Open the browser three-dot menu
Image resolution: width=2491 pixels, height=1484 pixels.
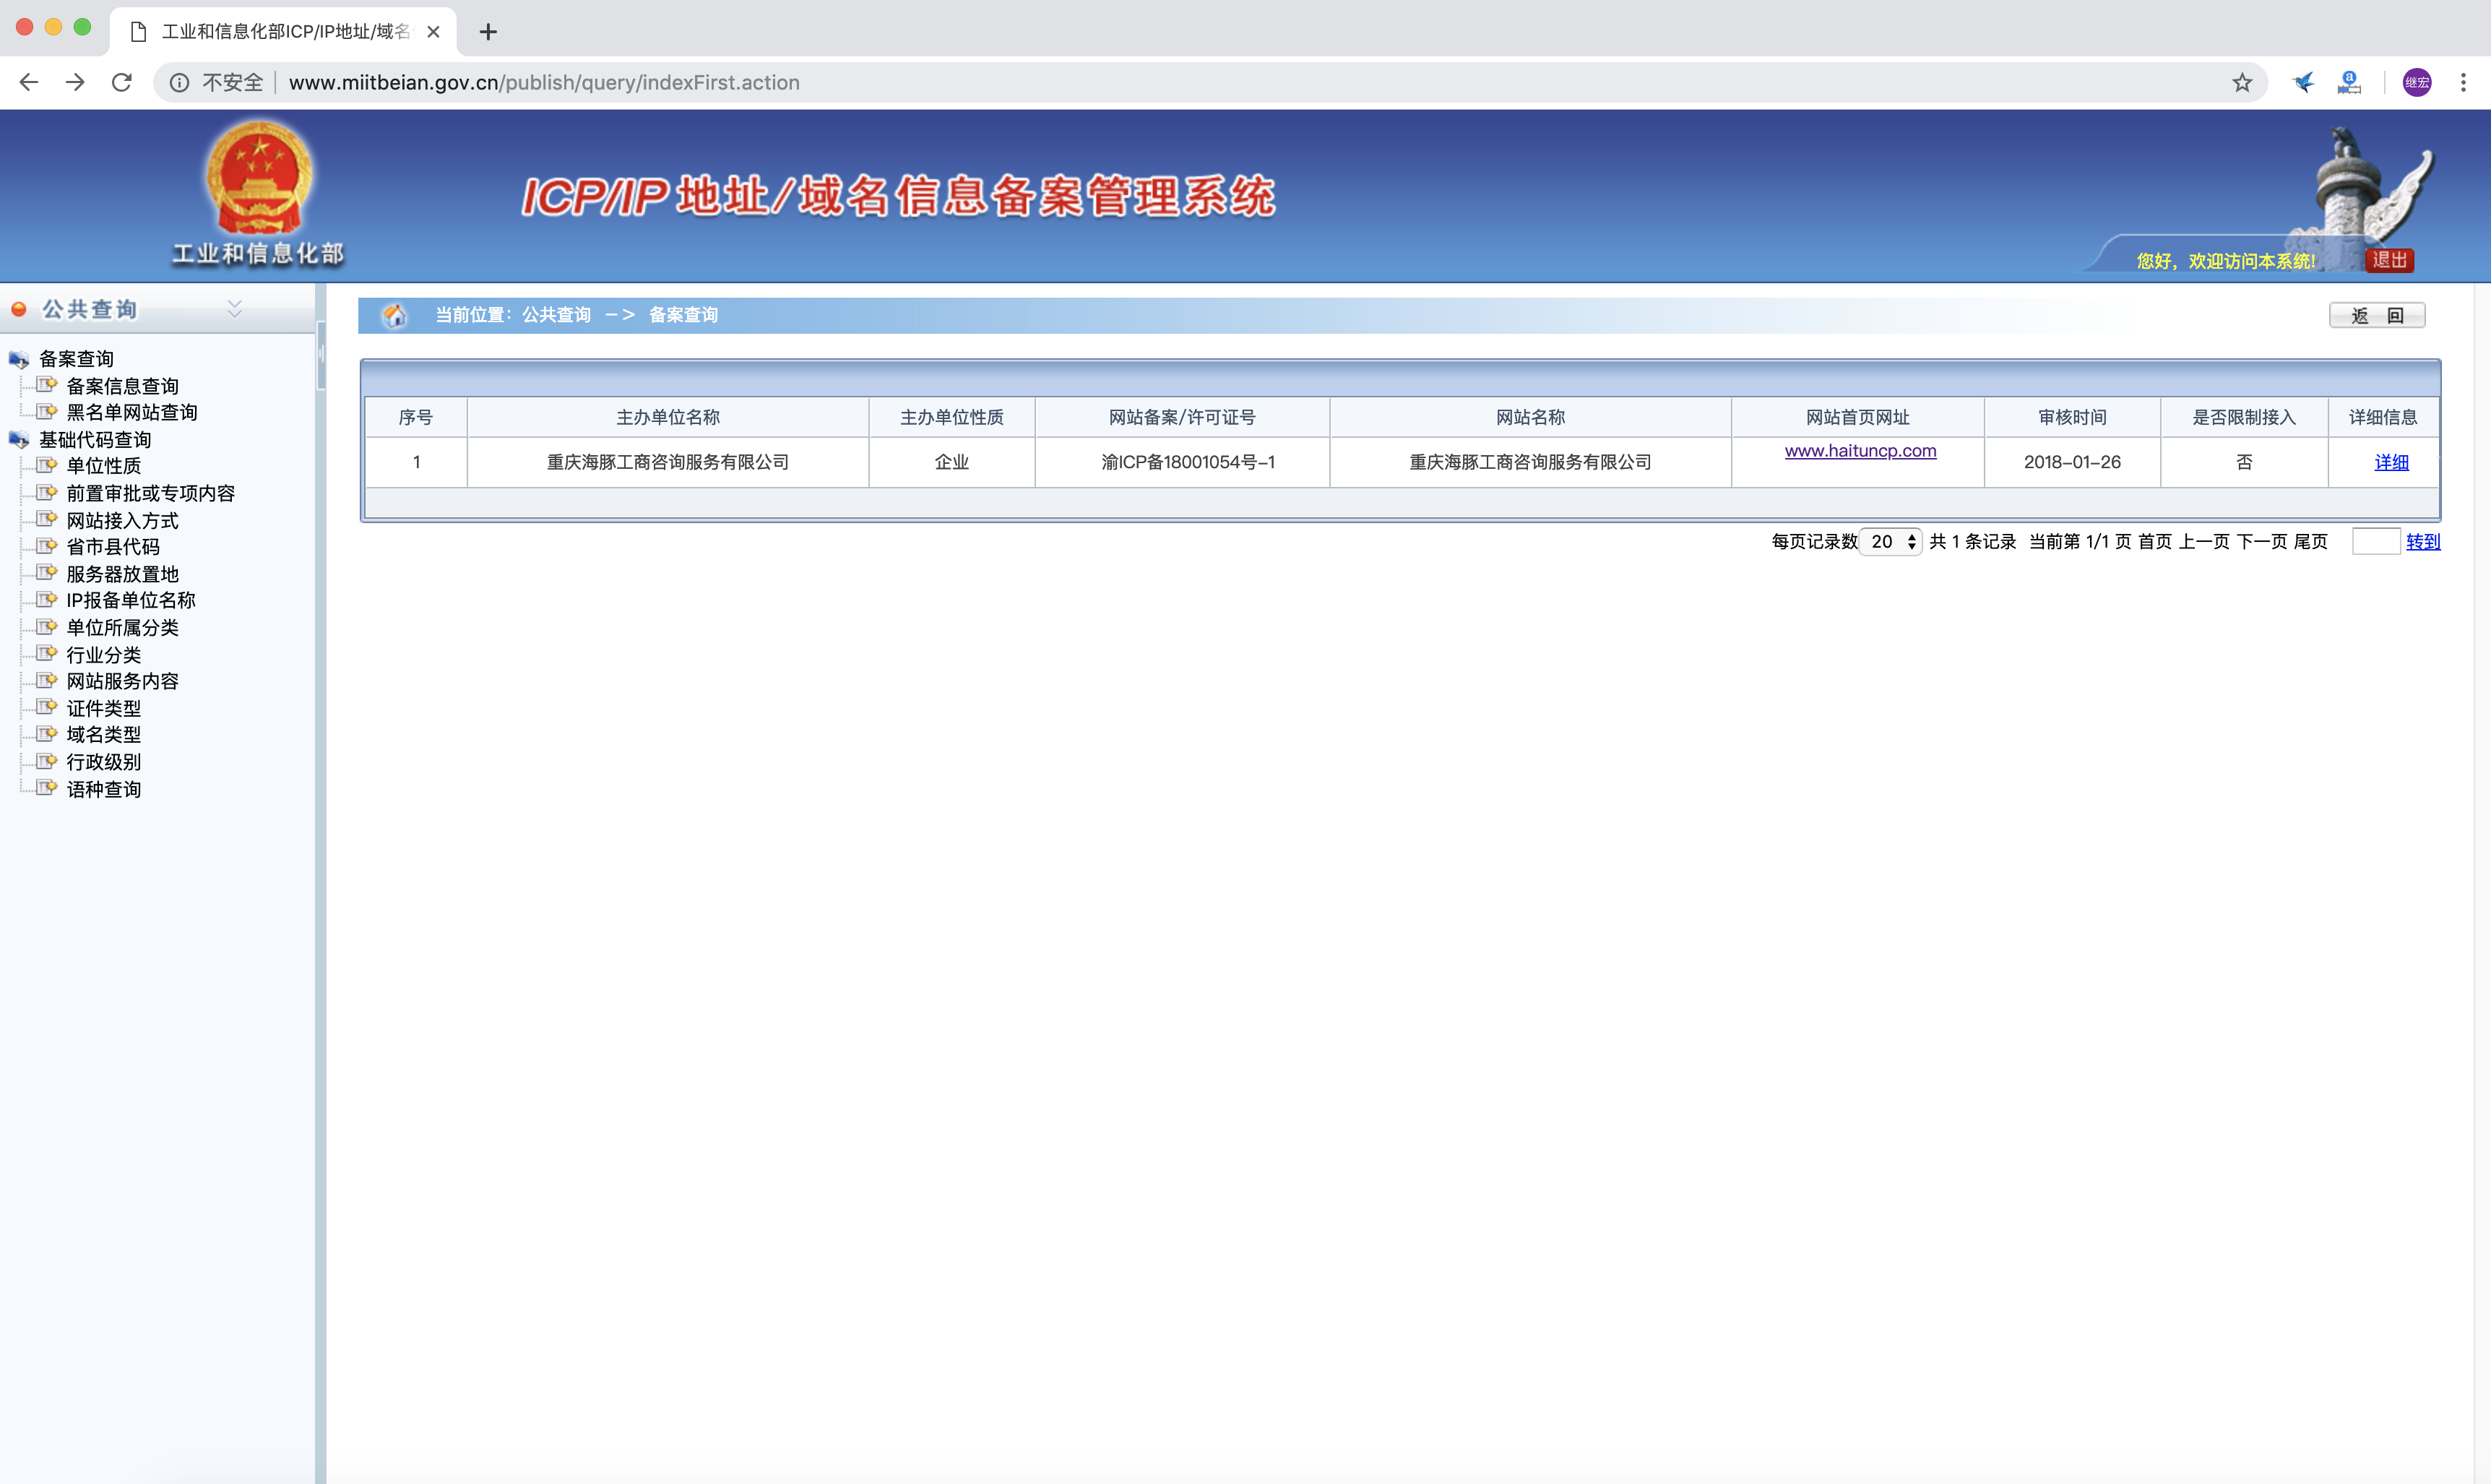point(2463,82)
